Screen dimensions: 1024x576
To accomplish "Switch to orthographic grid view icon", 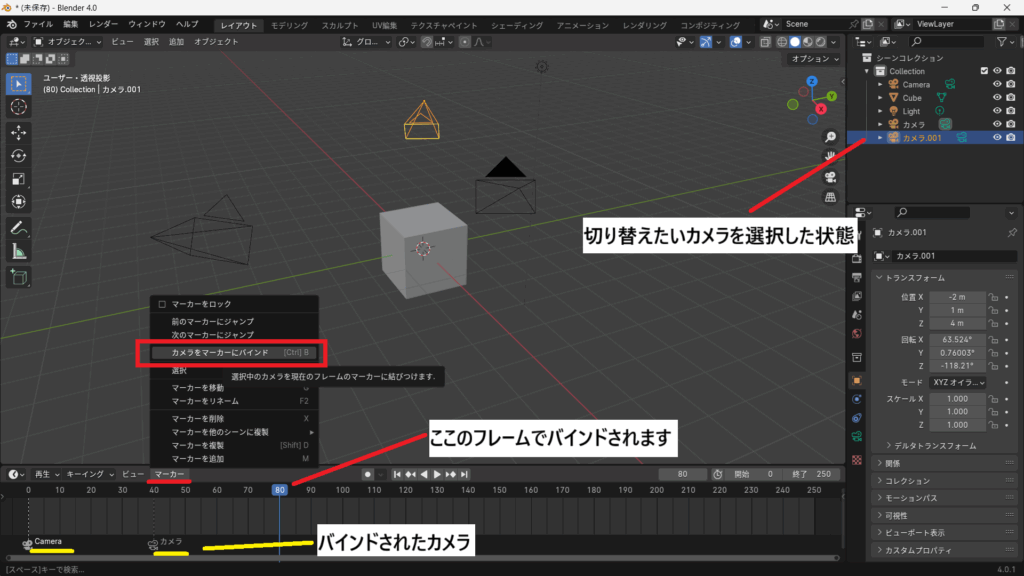I will (x=830, y=198).
